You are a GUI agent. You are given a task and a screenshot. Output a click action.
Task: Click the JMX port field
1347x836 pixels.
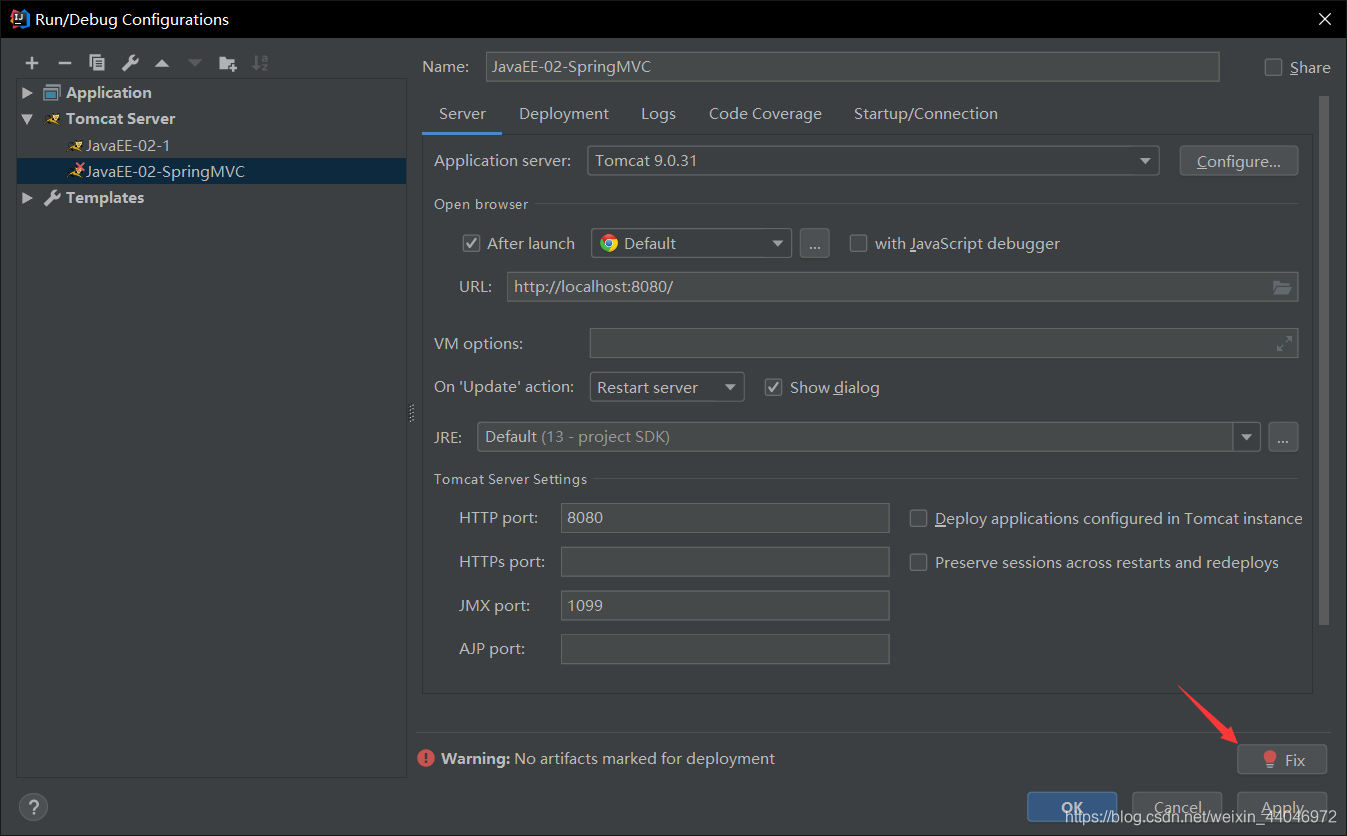(725, 605)
